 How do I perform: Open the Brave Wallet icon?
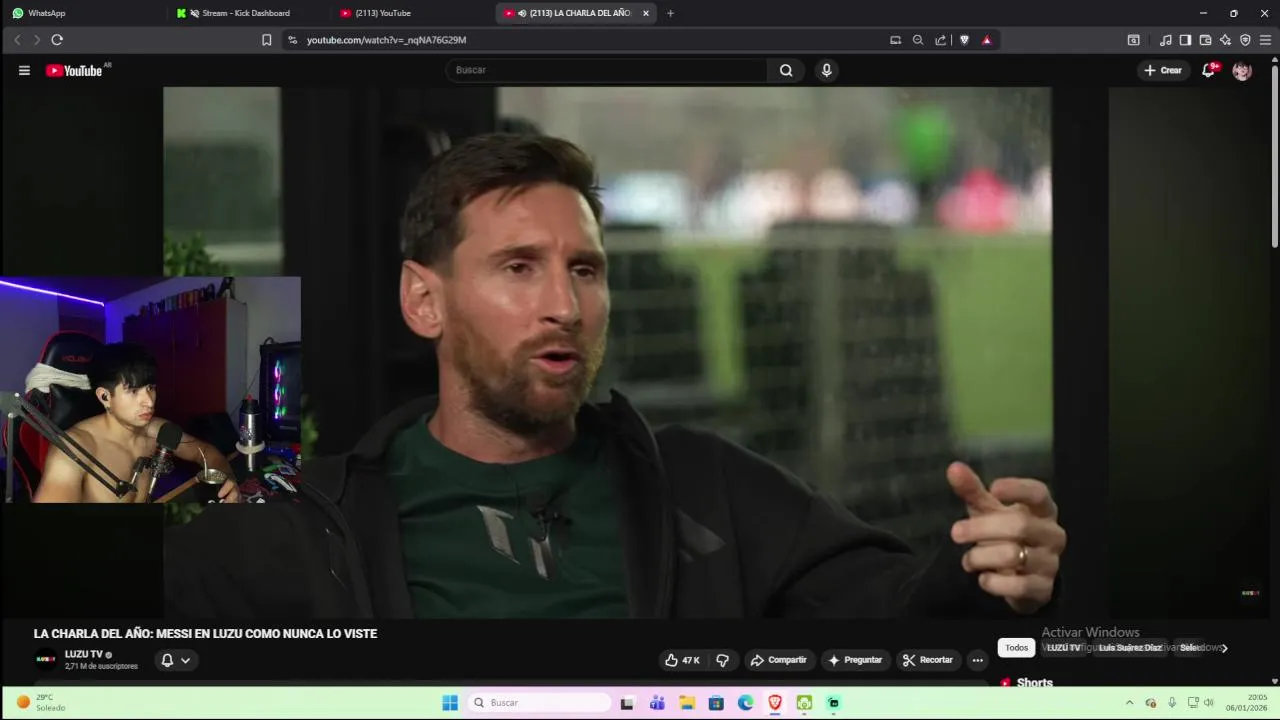coord(1205,40)
